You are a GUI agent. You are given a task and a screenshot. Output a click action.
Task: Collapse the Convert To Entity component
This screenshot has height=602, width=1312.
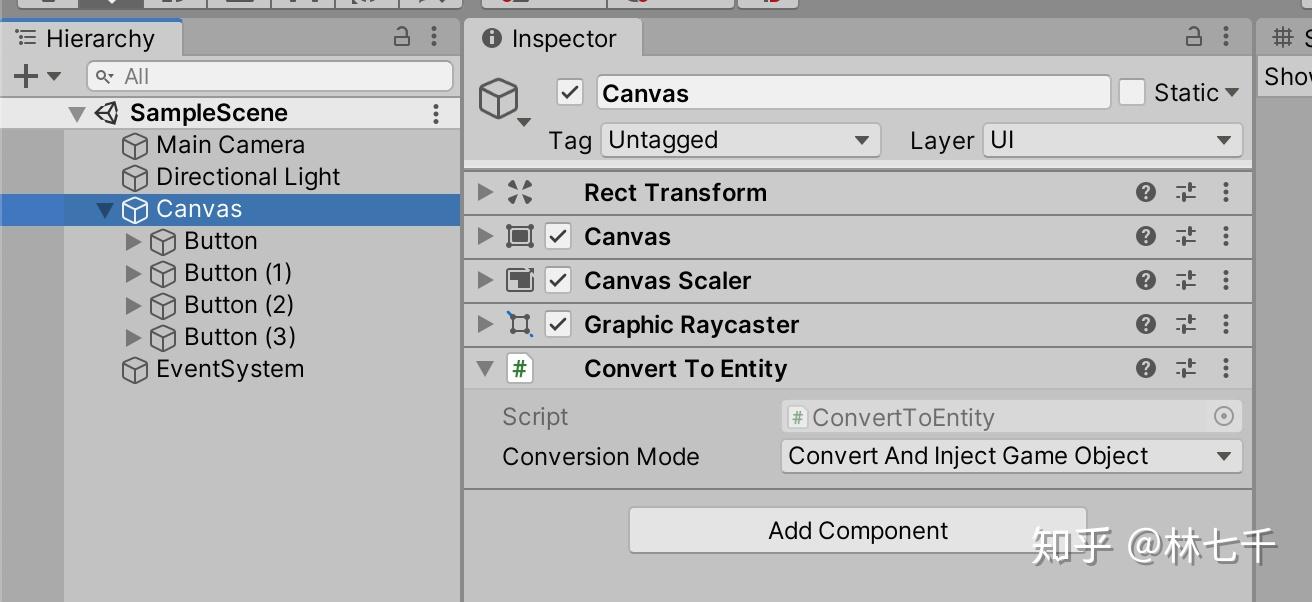(x=484, y=368)
